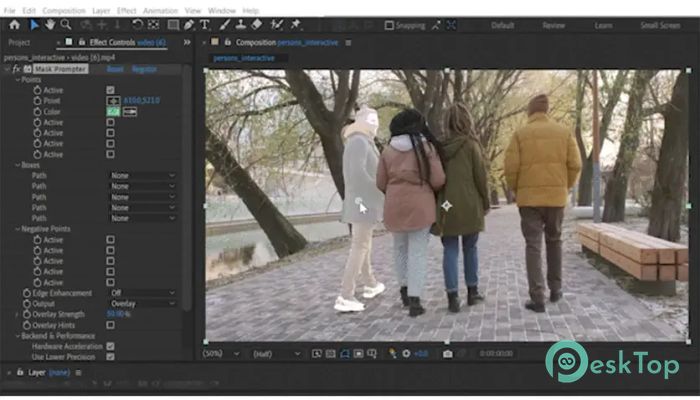This screenshot has width=700, height=400.
Task: Click the Color eyedropper icon
Action: click(x=130, y=112)
